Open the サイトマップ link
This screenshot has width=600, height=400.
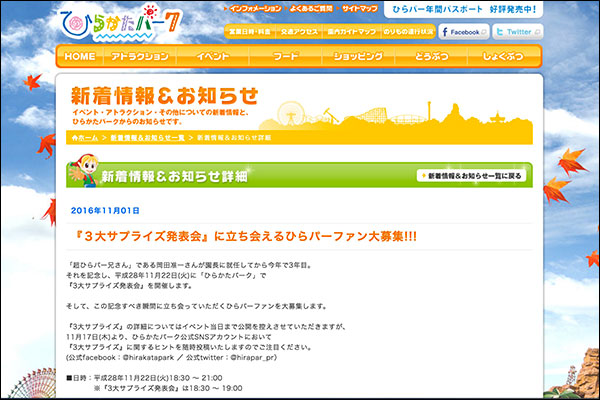(x=357, y=8)
